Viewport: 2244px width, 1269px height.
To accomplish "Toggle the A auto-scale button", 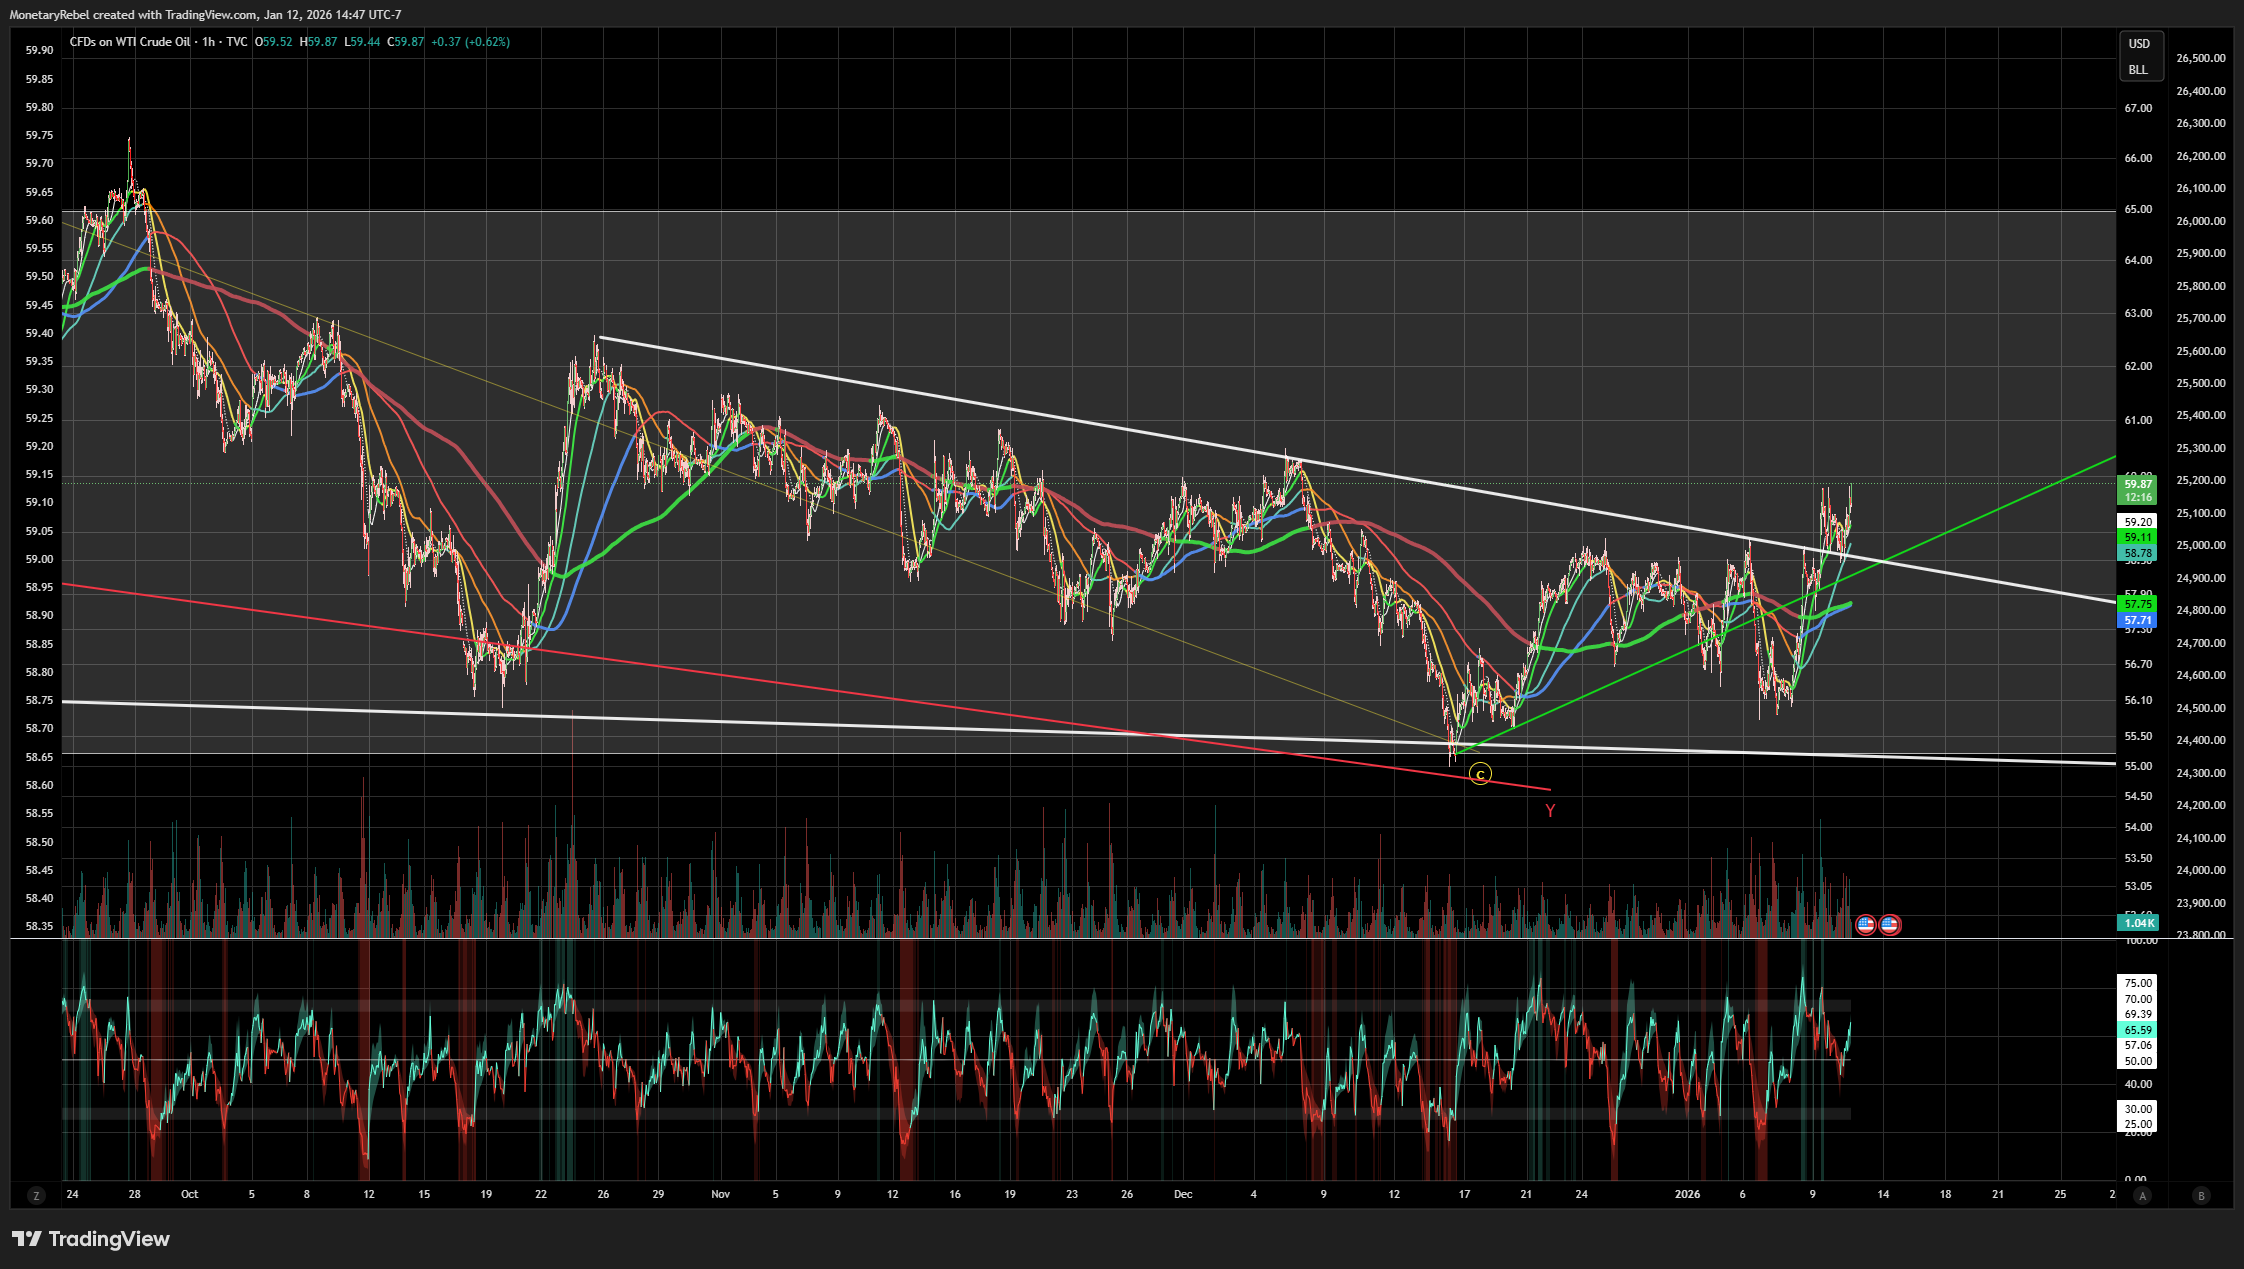I will pyautogui.click(x=2142, y=1195).
